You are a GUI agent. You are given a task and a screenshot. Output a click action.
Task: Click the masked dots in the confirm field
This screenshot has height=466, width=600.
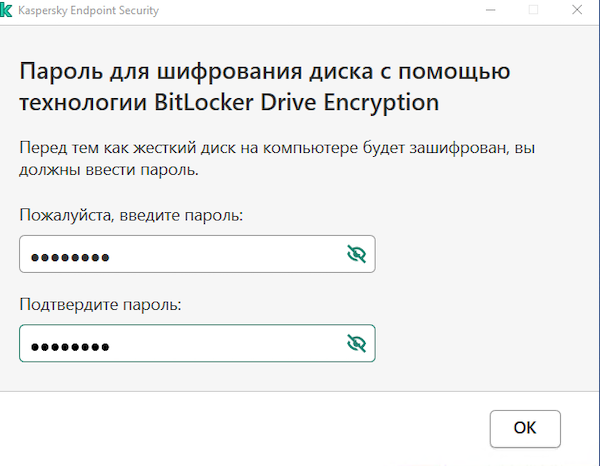coord(69,346)
